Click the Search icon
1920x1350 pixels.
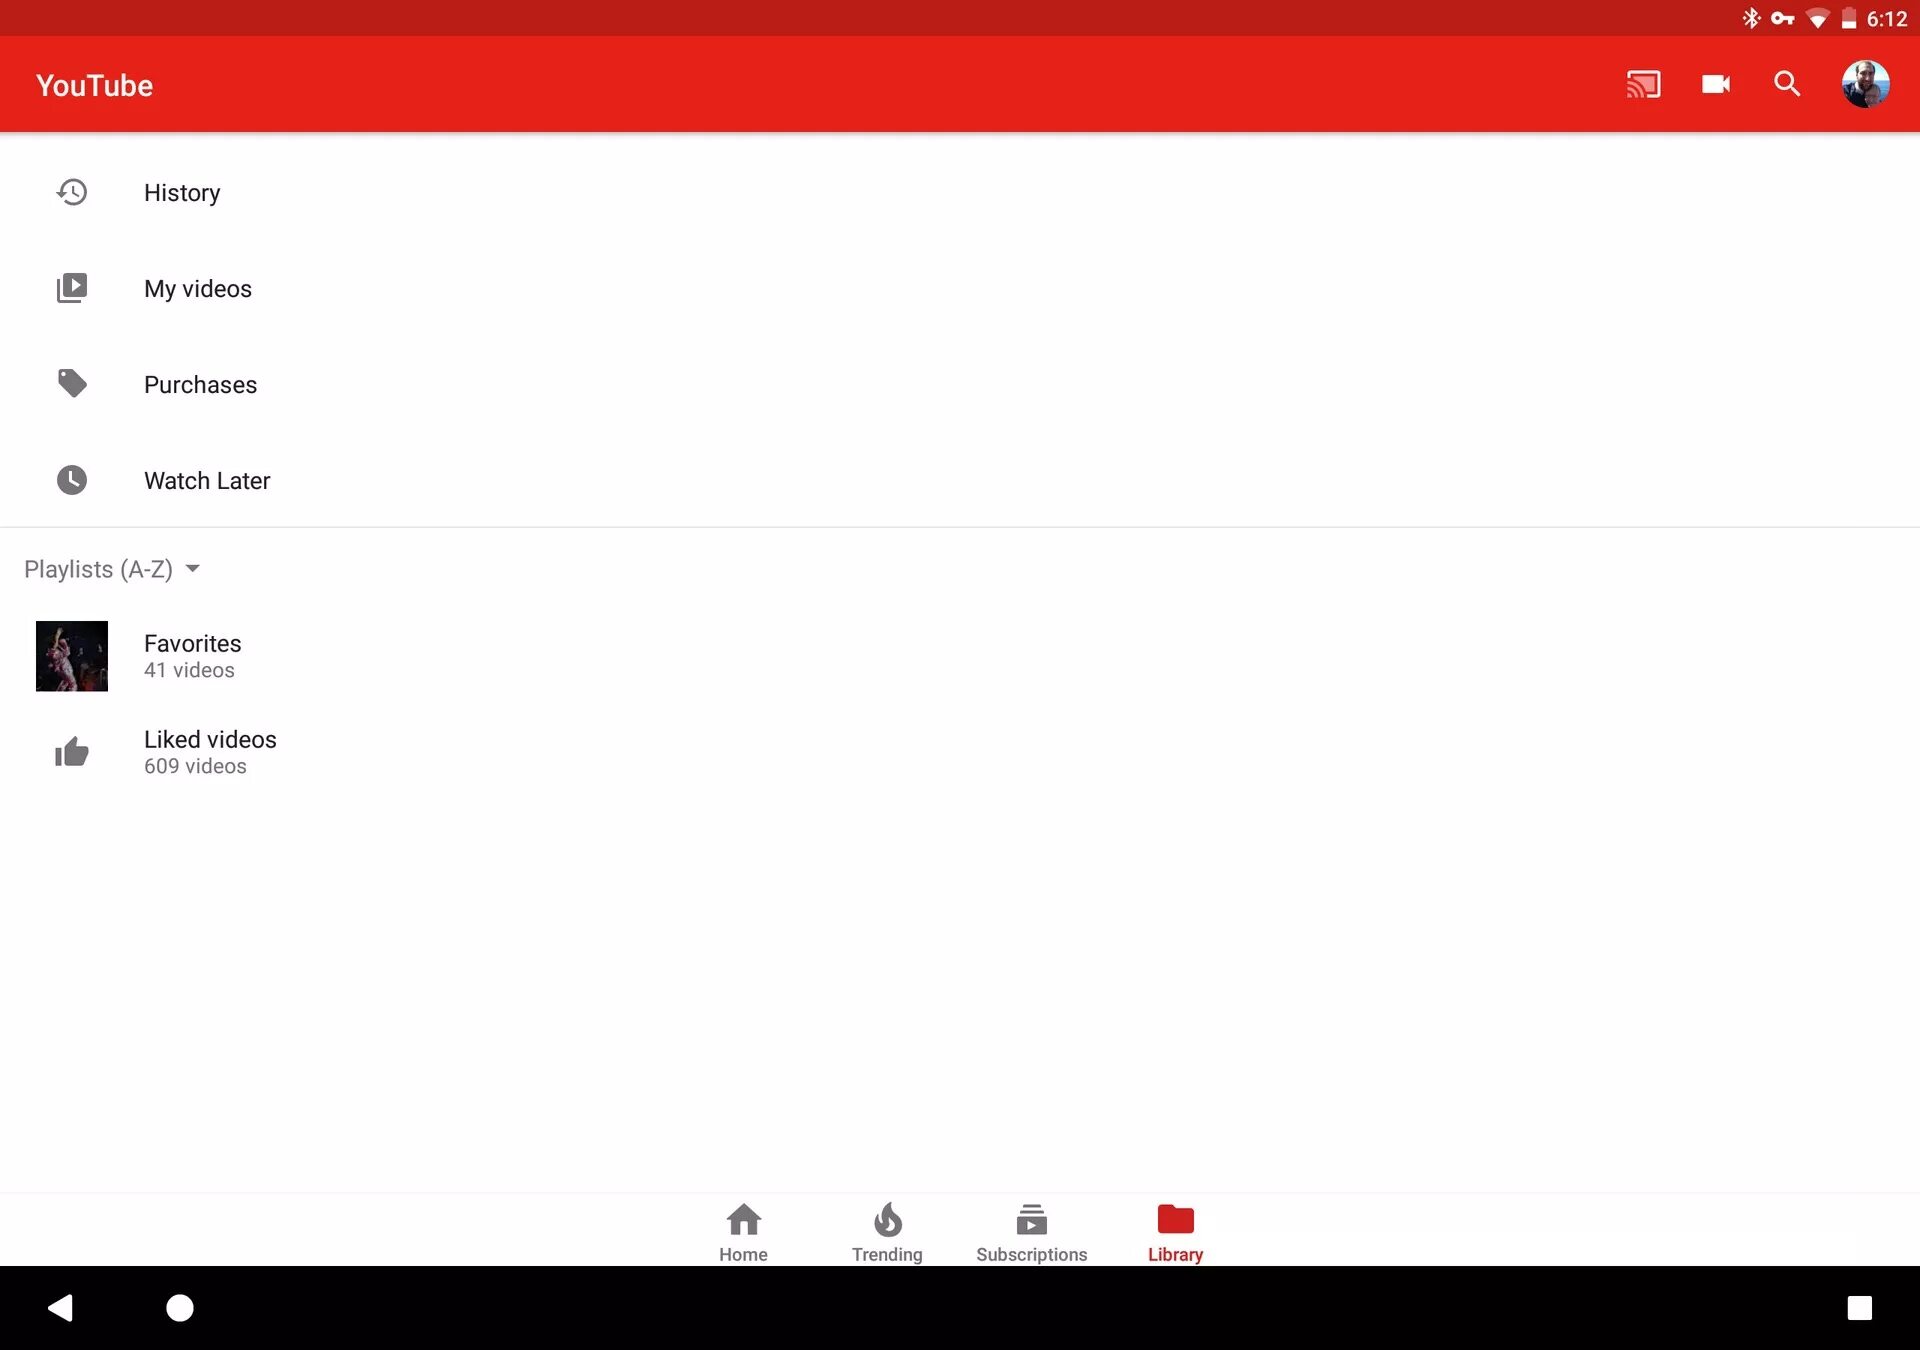(x=1788, y=83)
